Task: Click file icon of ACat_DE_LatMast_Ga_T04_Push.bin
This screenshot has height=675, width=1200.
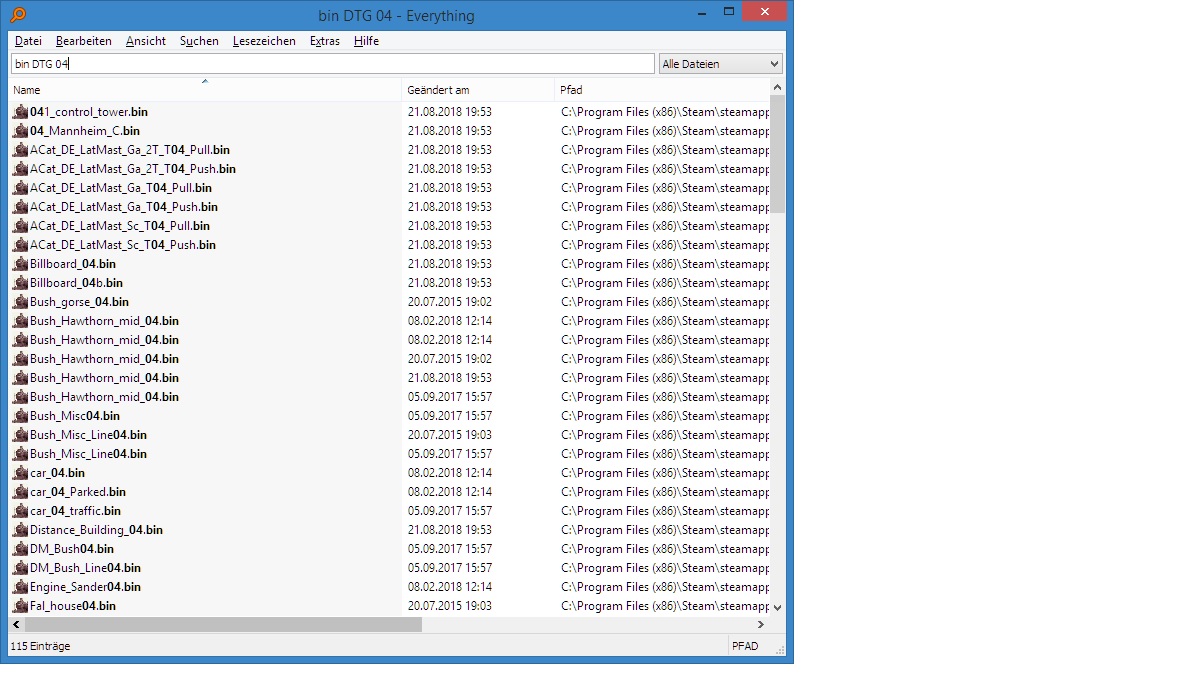Action: tap(20, 207)
